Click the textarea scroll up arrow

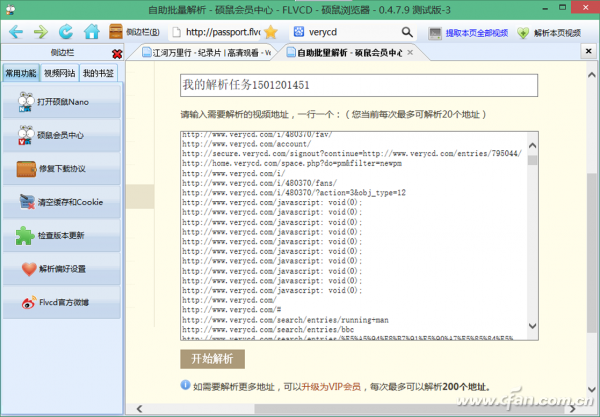pyautogui.click(x=532, y=145)
